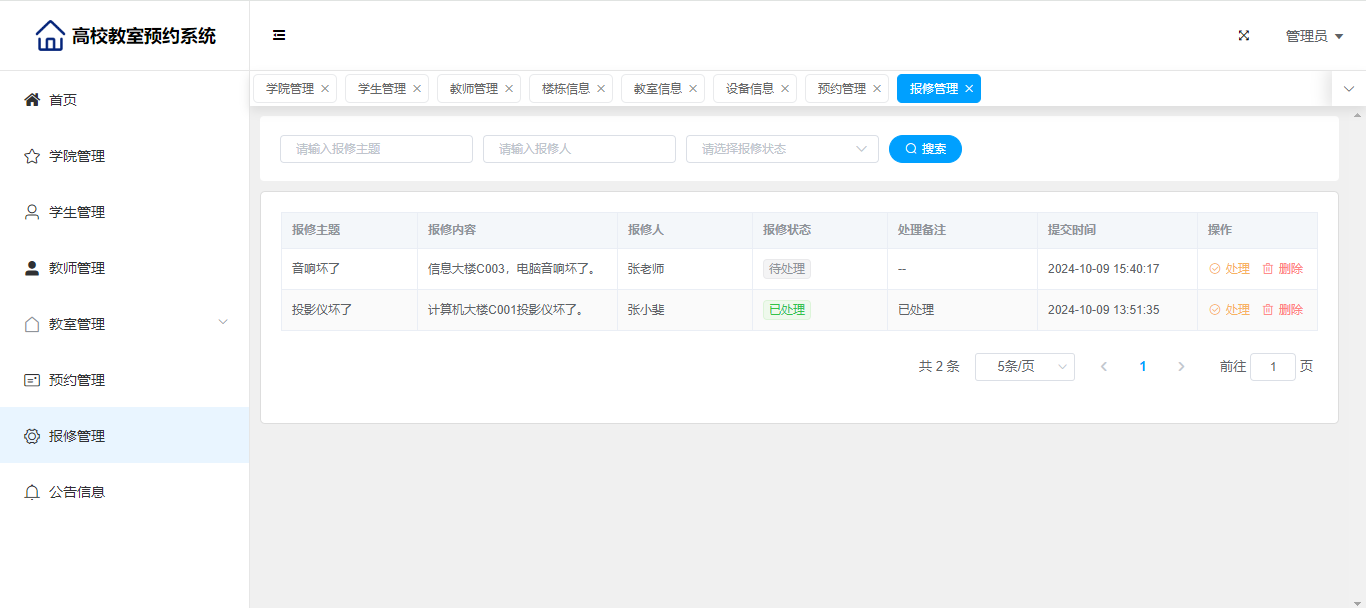The width and height of the screenshot is (1366, 608).
Task: Switch to the 设备信息 tab
Action: [x=749, y=89]
